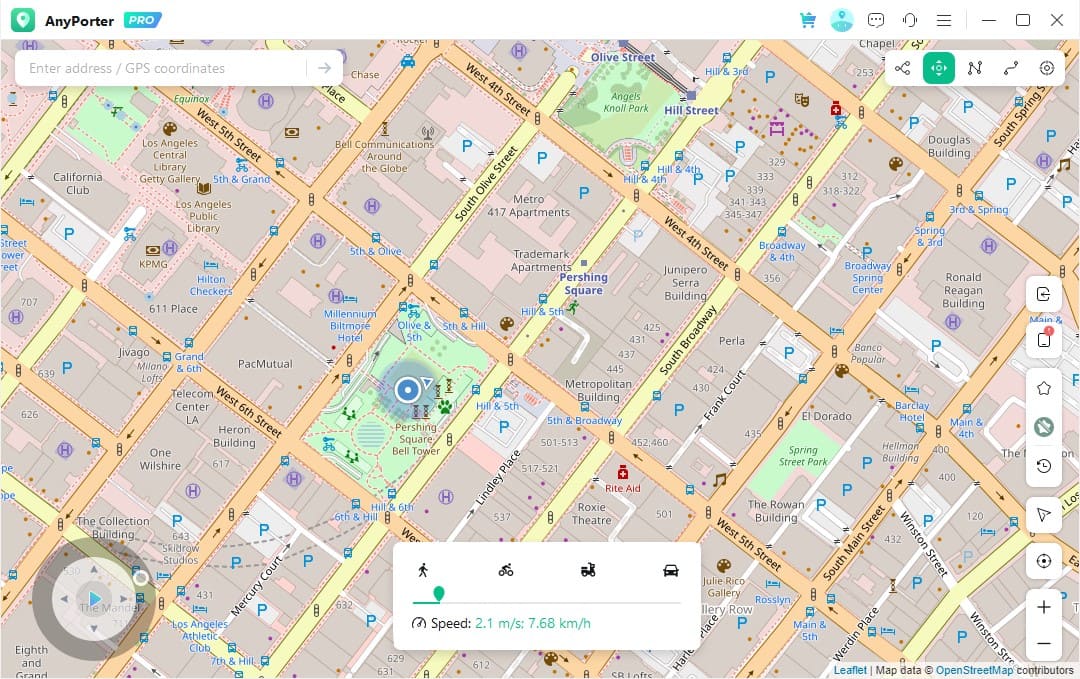Click the PacMutual building label
Image resolution: width=1080 pixels, height=679 pixels.
[265, 364]
